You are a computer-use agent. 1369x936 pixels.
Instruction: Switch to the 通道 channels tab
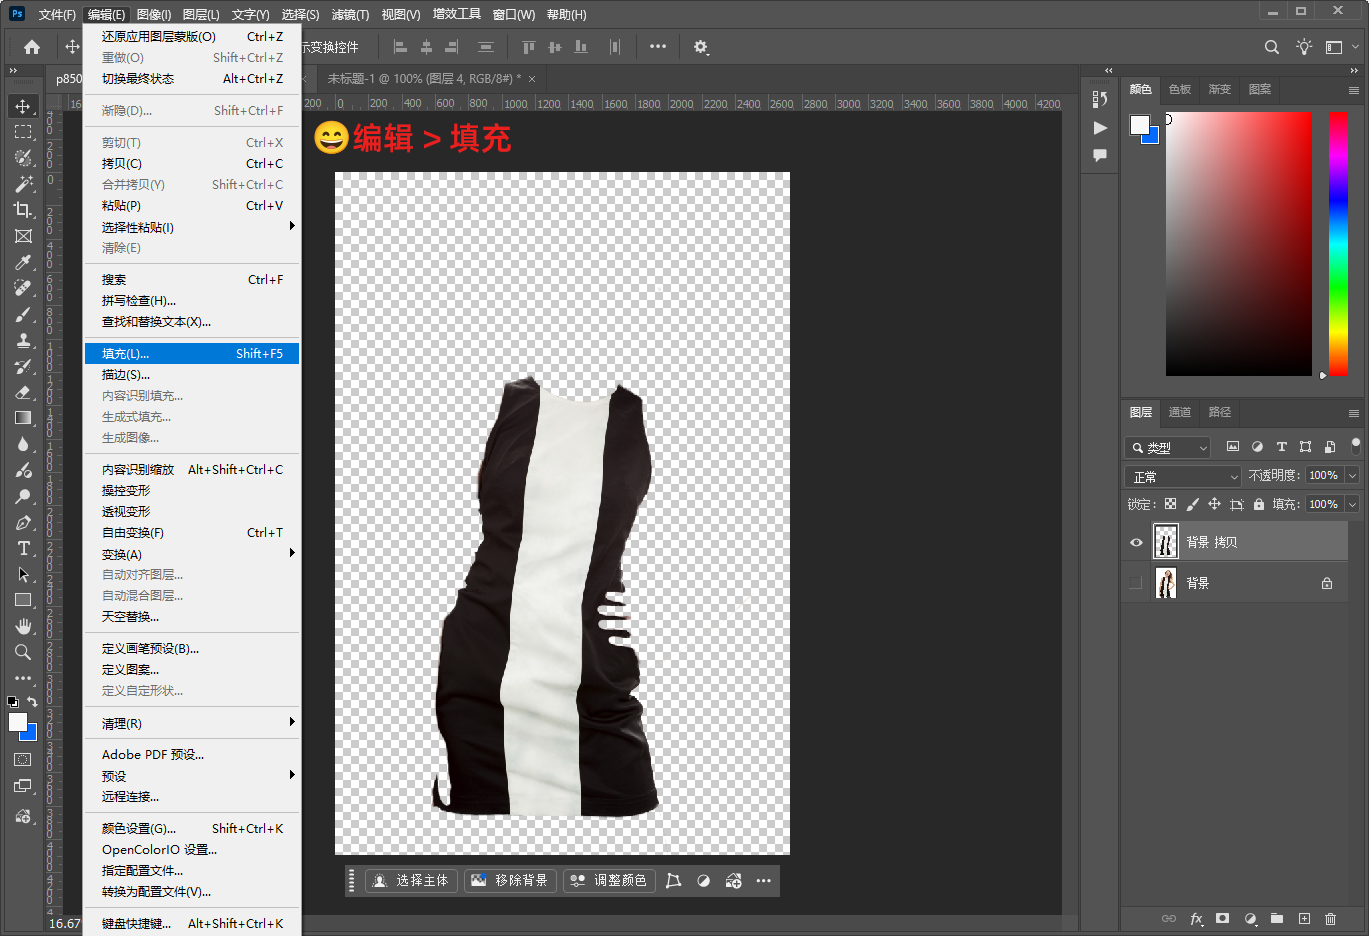(1180, 412)
